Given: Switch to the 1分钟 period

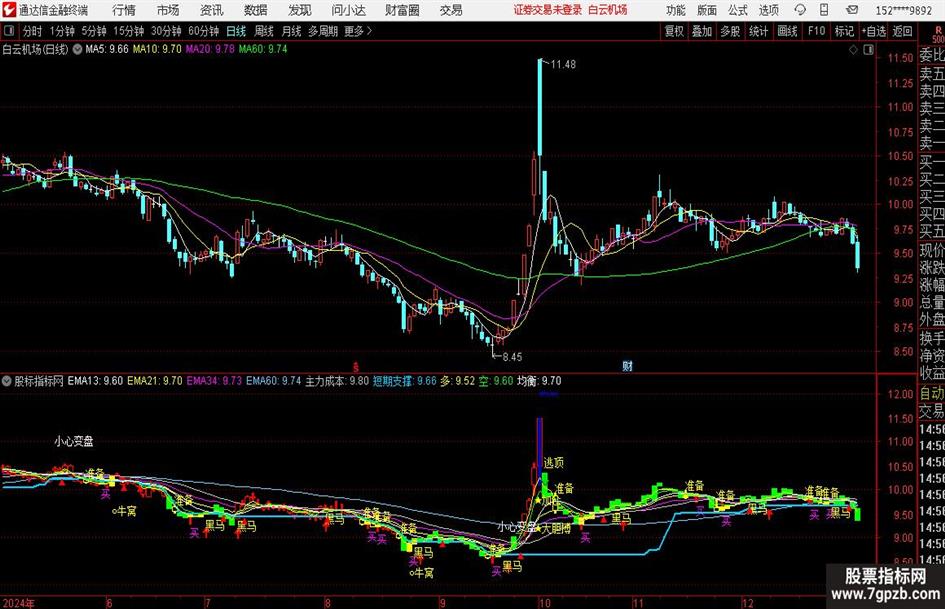Looking at the screenshot, I should (62, 31).
